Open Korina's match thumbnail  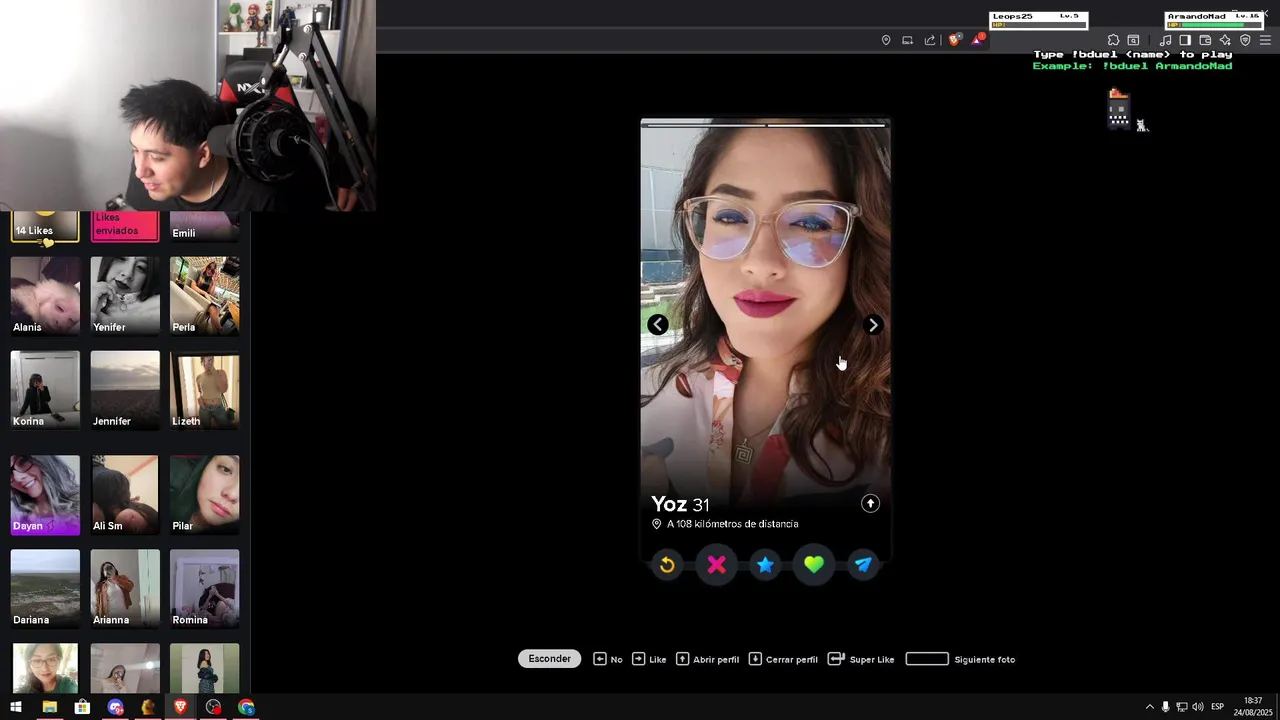tap(45, 390)
